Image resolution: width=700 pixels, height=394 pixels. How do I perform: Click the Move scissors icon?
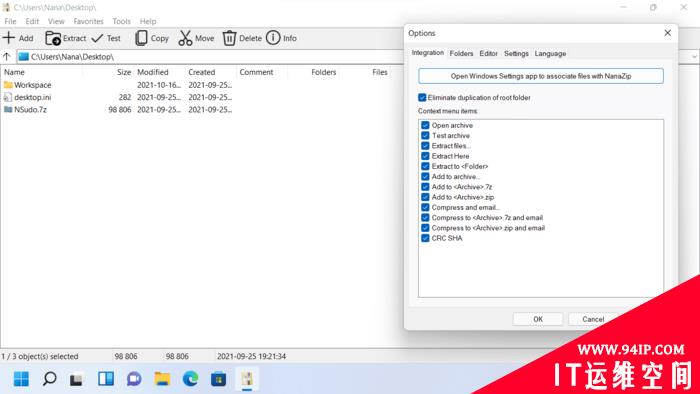pyautogui.click(x=185, y=38)
